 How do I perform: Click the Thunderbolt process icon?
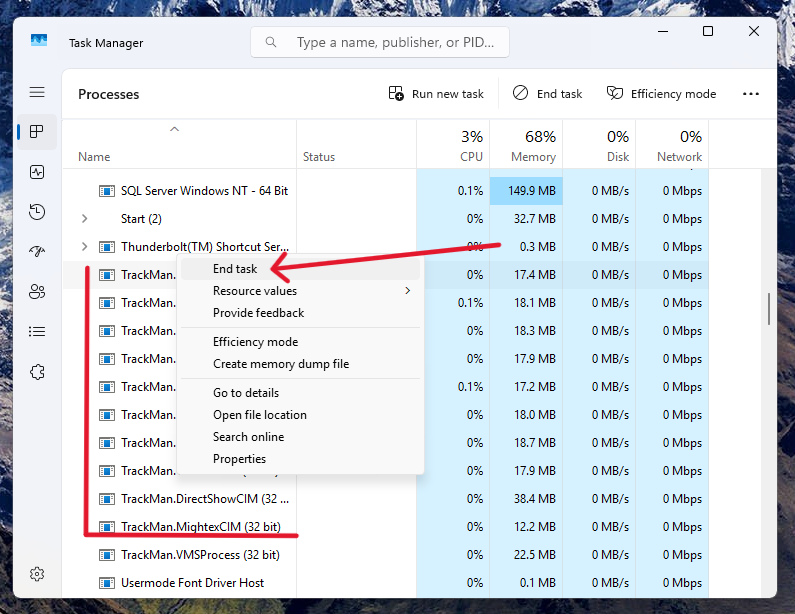[x=106, y=247]
